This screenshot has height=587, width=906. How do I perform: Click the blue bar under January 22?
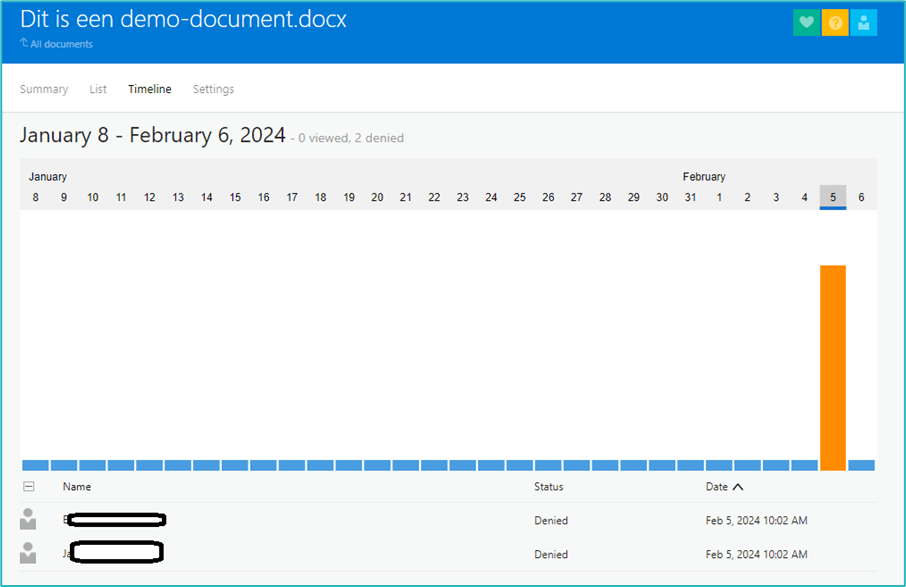click(434, 465)
